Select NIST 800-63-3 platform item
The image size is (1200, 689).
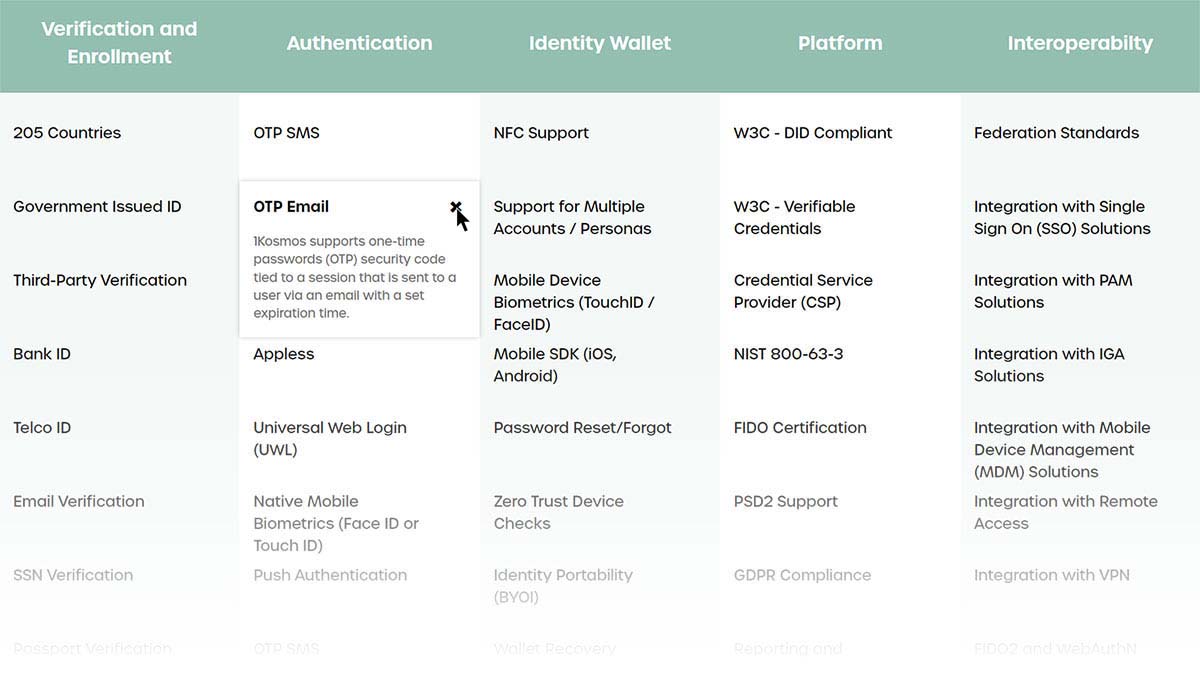(x=788, y=354)
